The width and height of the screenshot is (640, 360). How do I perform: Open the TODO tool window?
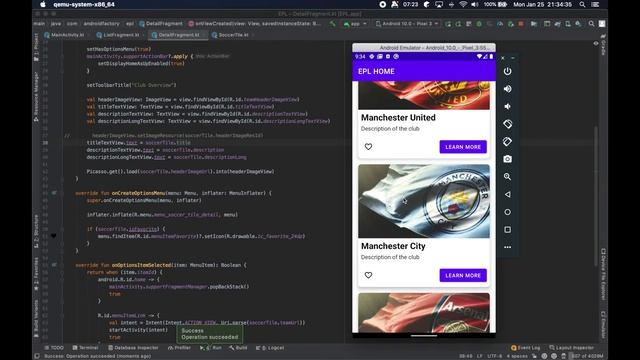coord(54,348)
